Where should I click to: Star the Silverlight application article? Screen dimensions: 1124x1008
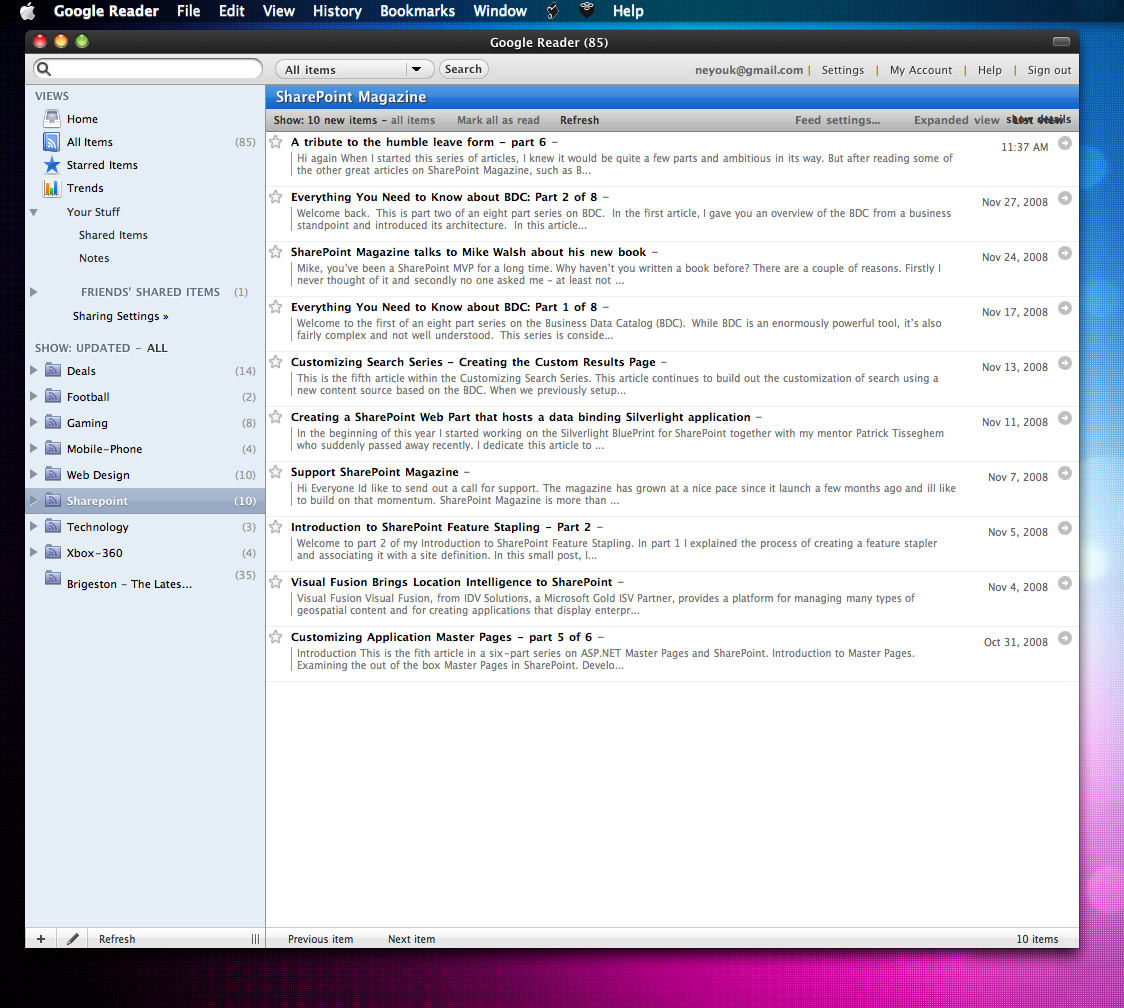[x=275, y=417]
